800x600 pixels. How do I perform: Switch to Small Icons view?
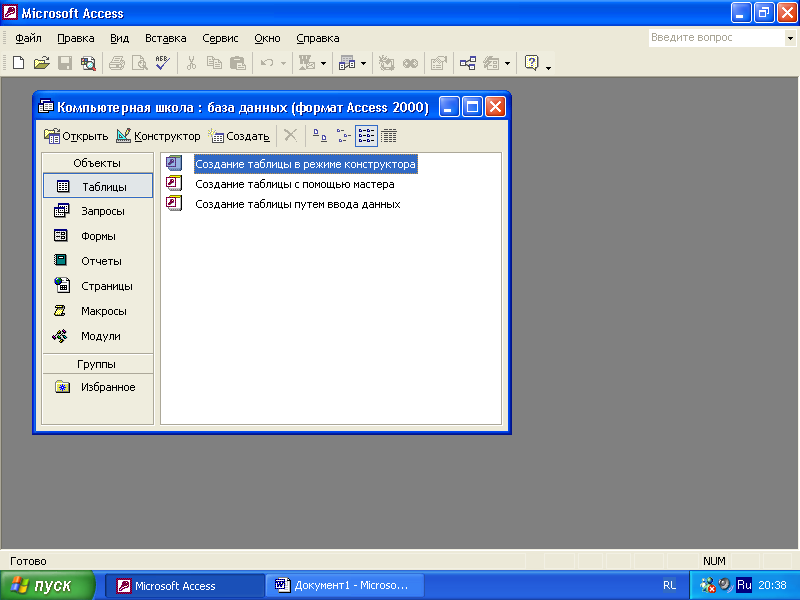[343, 136]
